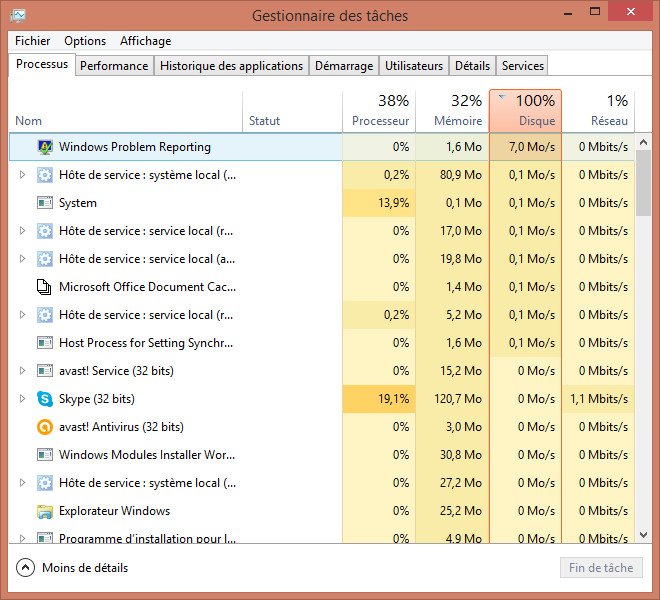Click the 13,9% processor value for System

[x=394, y=203]
